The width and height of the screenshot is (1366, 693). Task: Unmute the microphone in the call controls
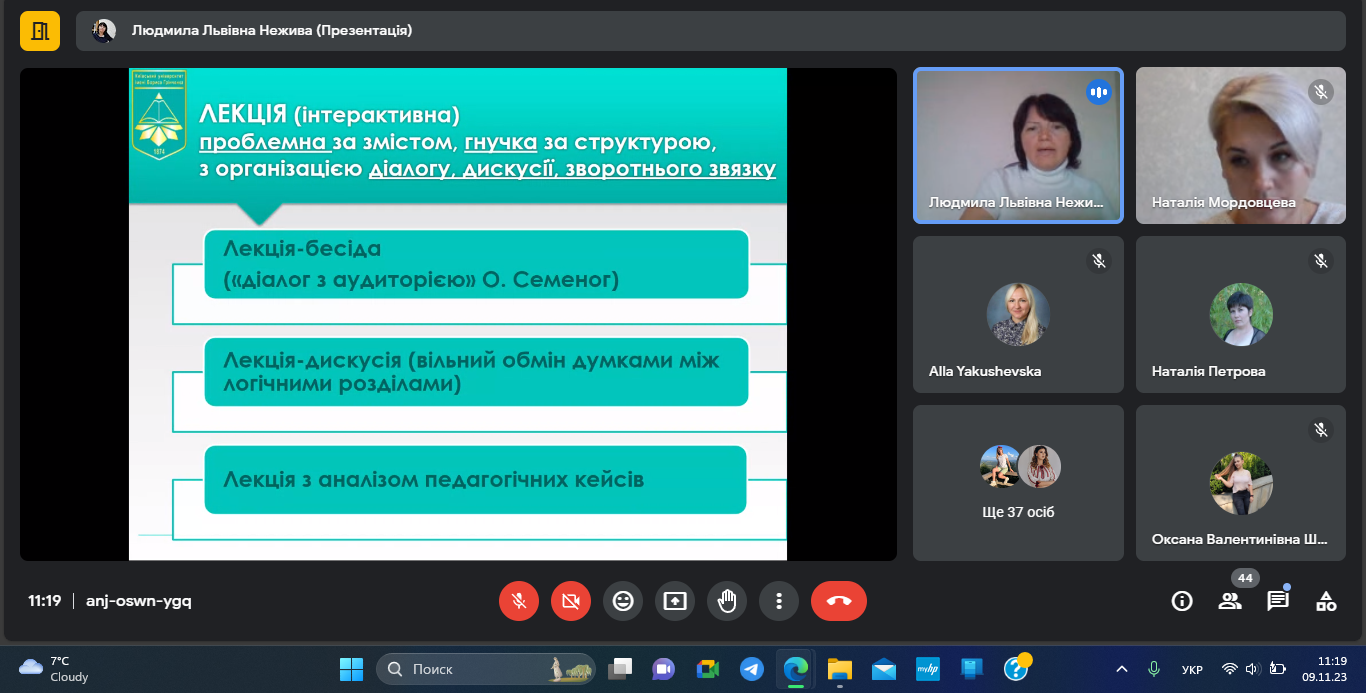pyautogui.click(x=519, y=601)
